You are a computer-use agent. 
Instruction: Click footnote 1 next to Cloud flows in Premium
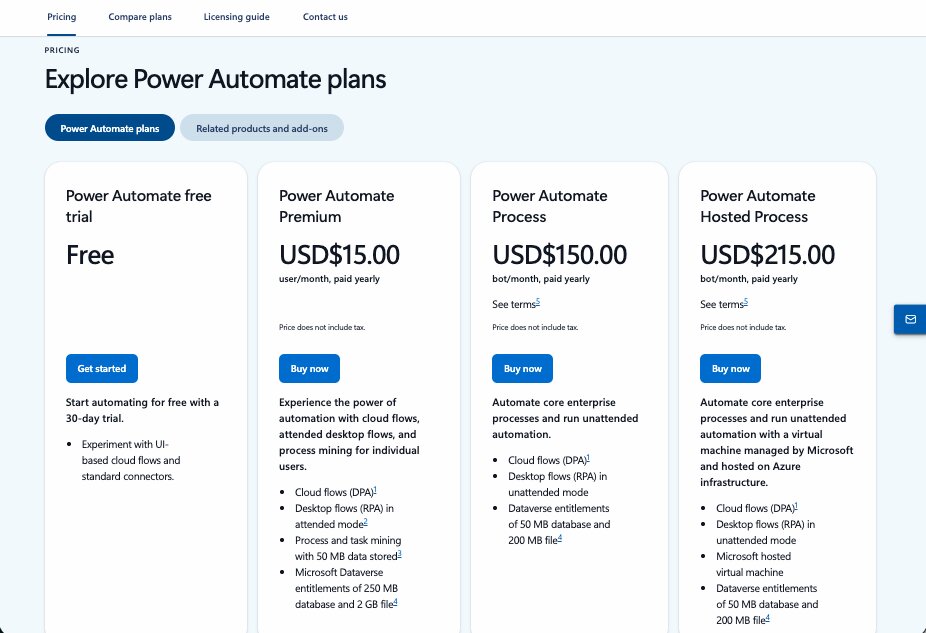[376, 490]
